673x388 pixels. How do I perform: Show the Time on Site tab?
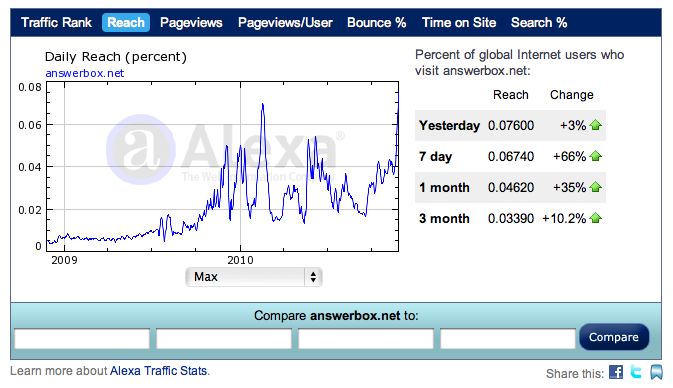459,22
